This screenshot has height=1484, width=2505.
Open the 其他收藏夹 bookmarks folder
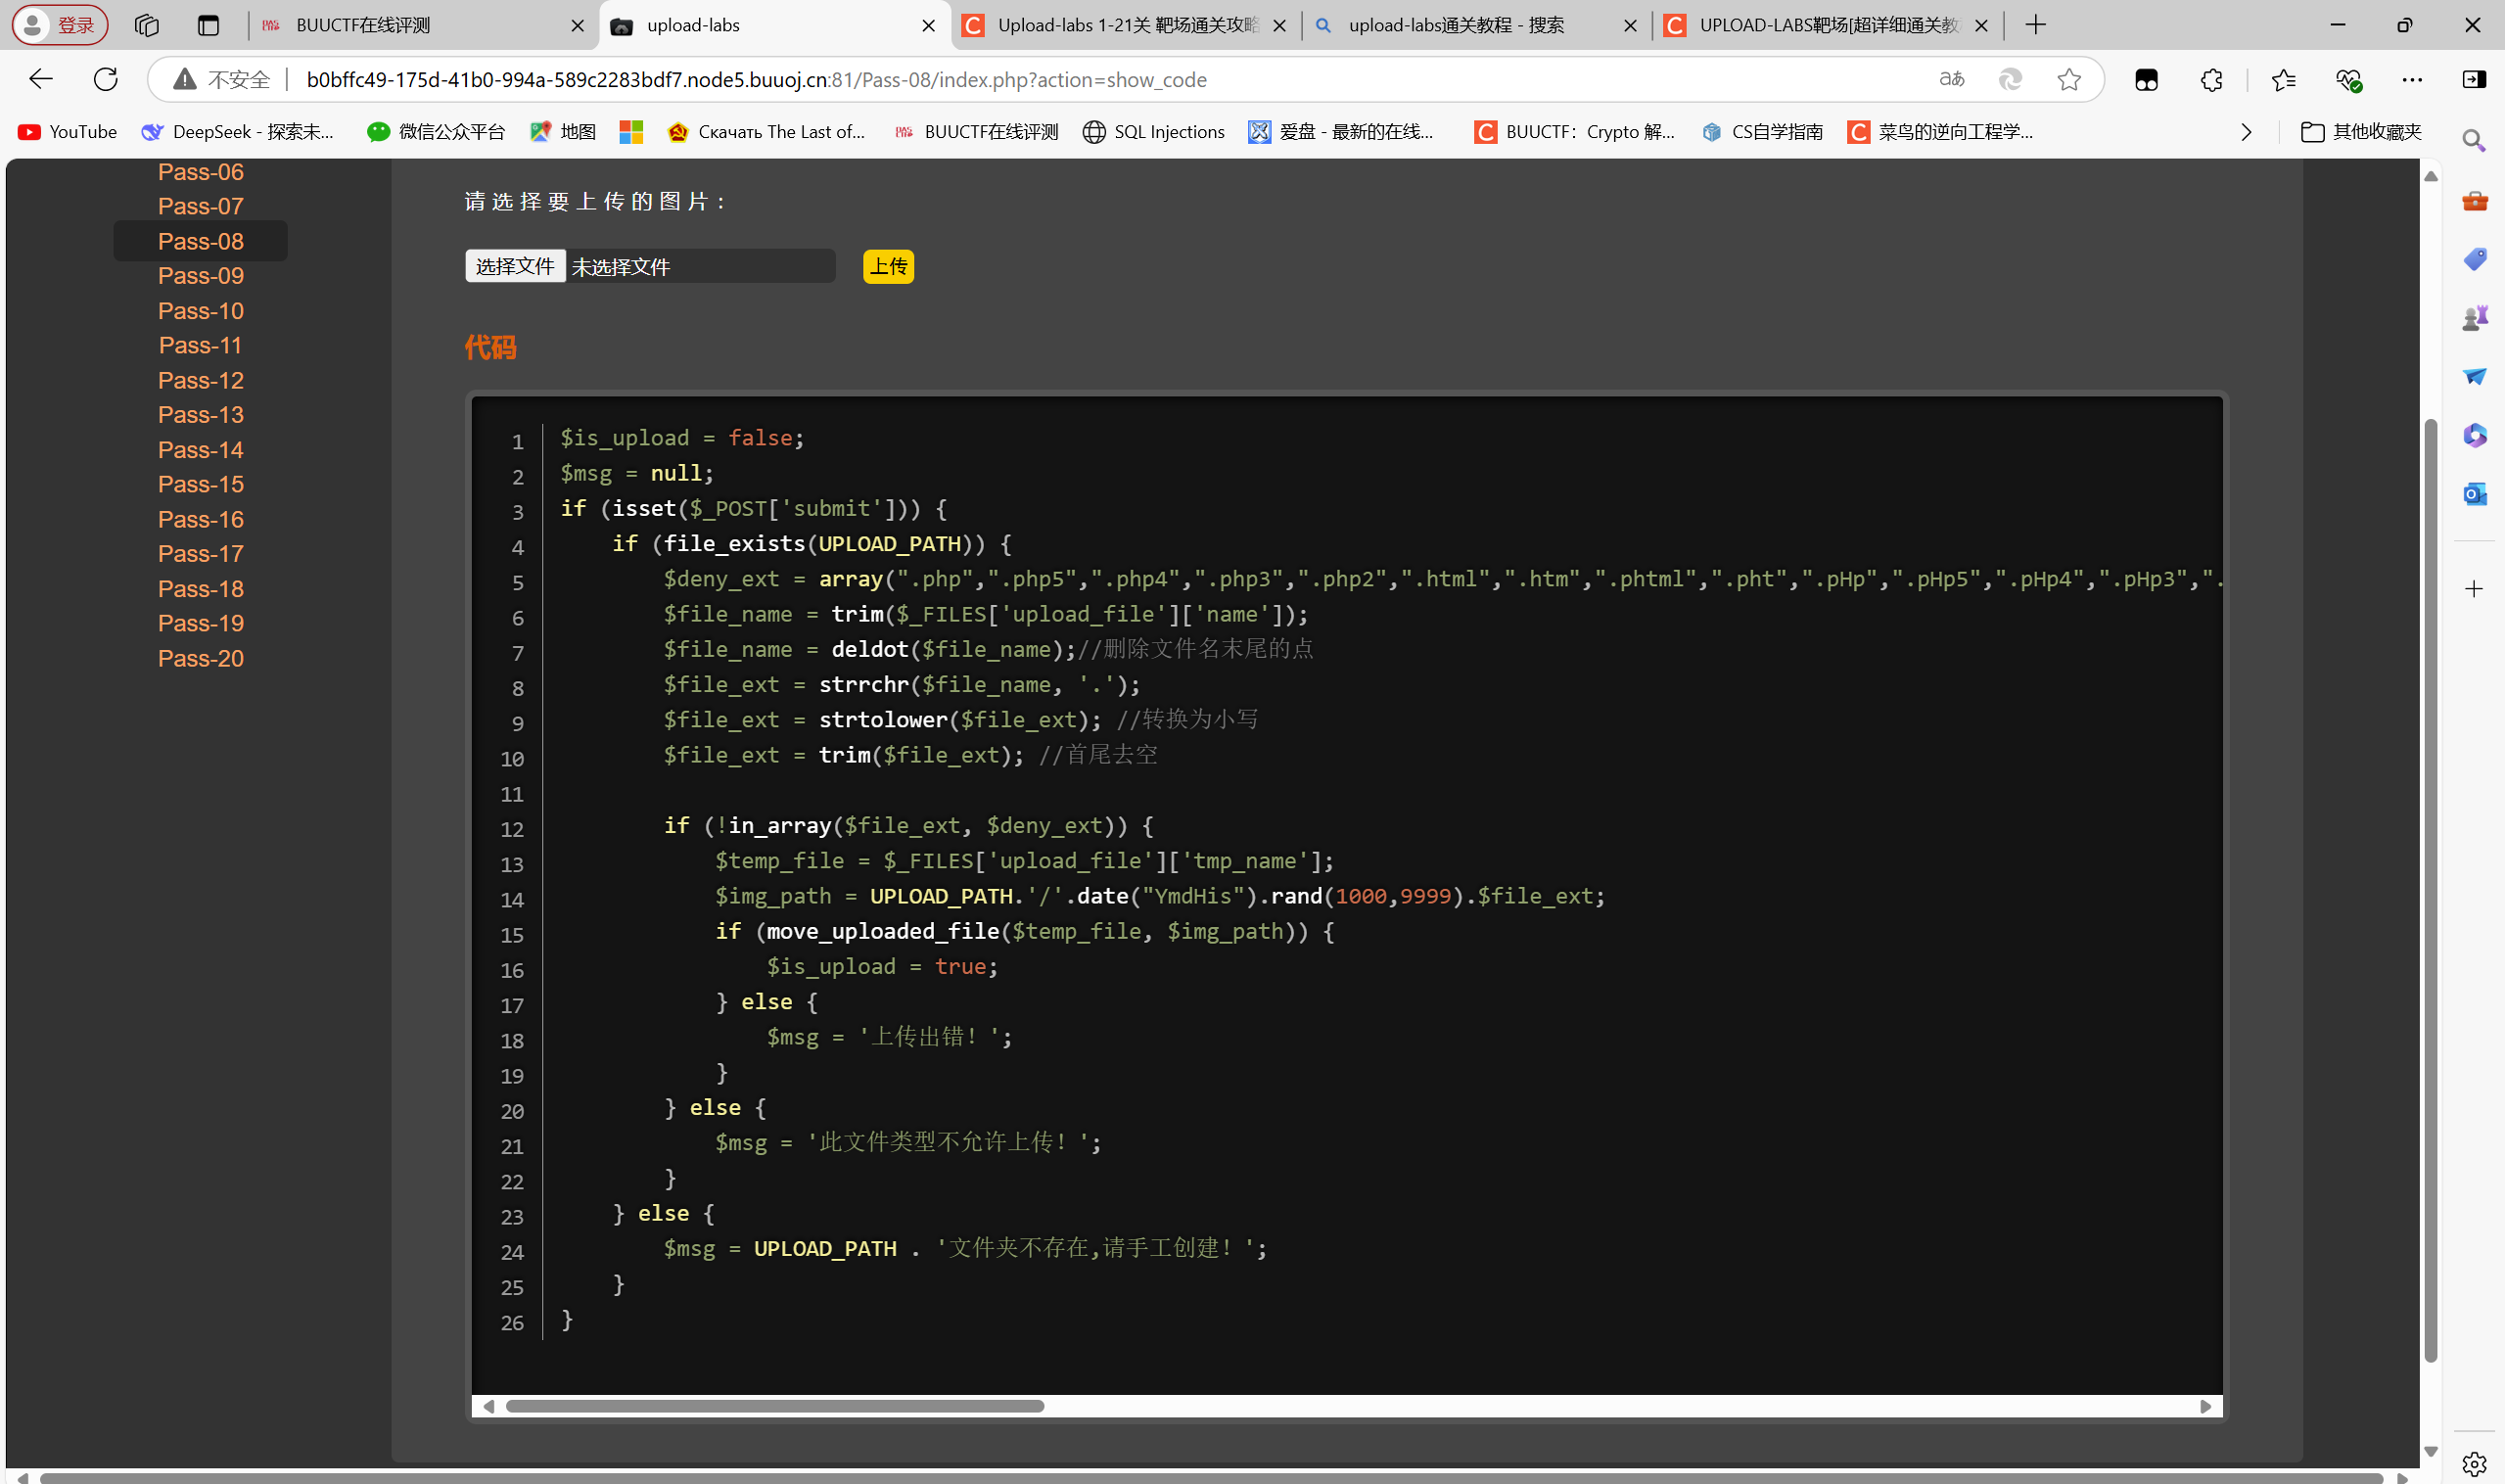tap(2361, 132)
